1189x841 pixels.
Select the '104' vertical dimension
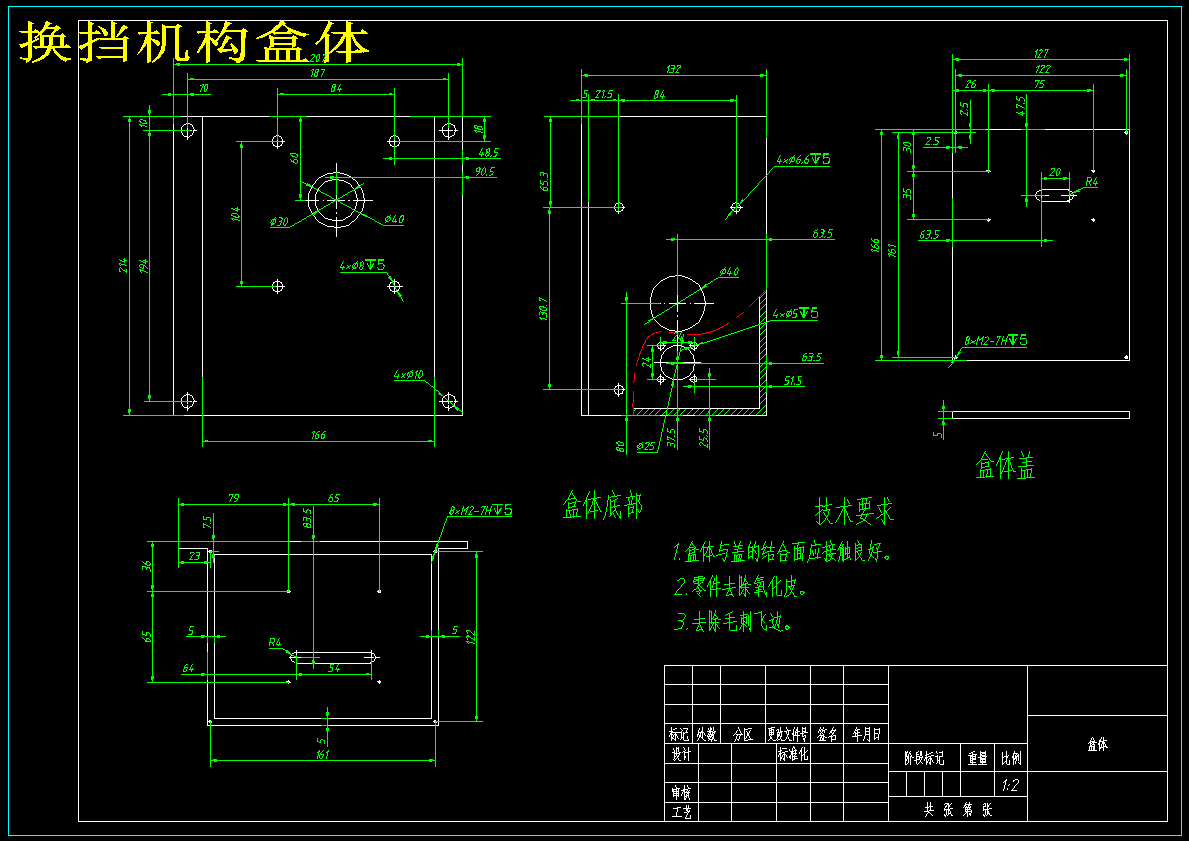coord(236,214)
